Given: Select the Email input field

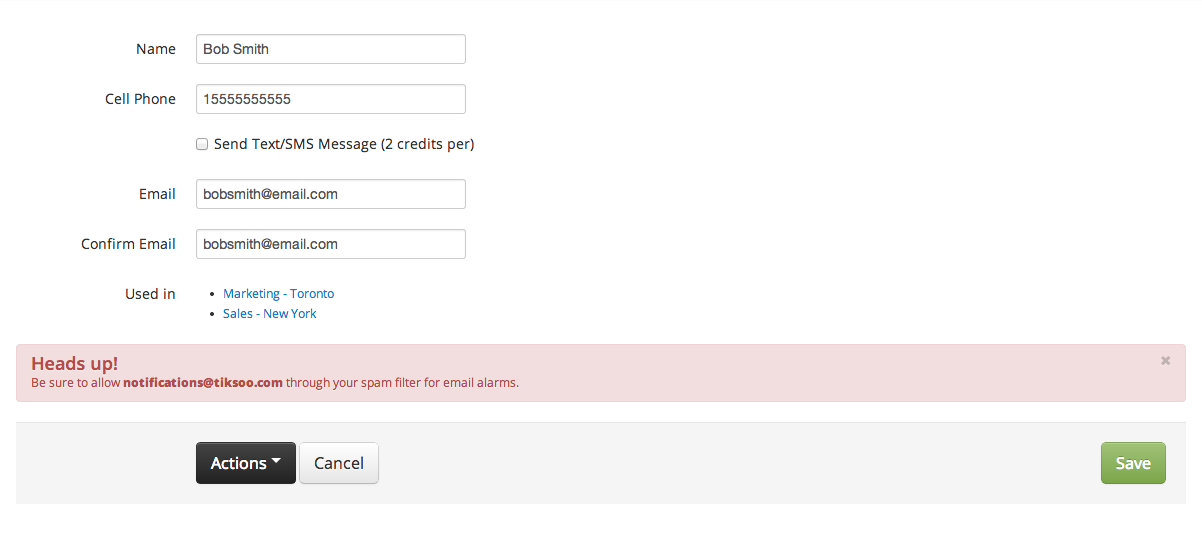Looking at the screenshot, I should click(x=330, y=194).
